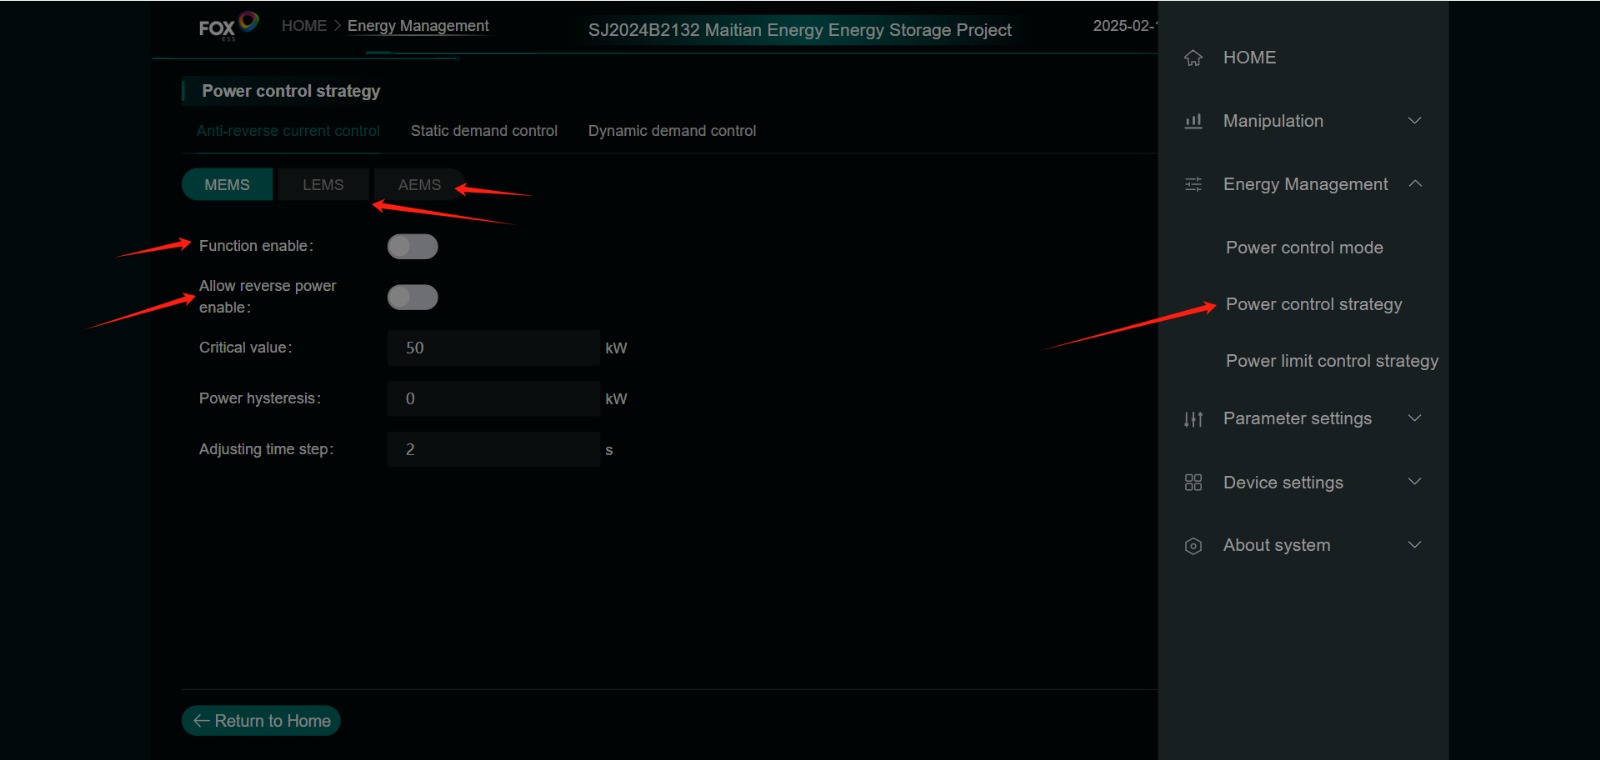Click Energy Management breadcrumb link

pyautogui.click(x=418, y=26)
